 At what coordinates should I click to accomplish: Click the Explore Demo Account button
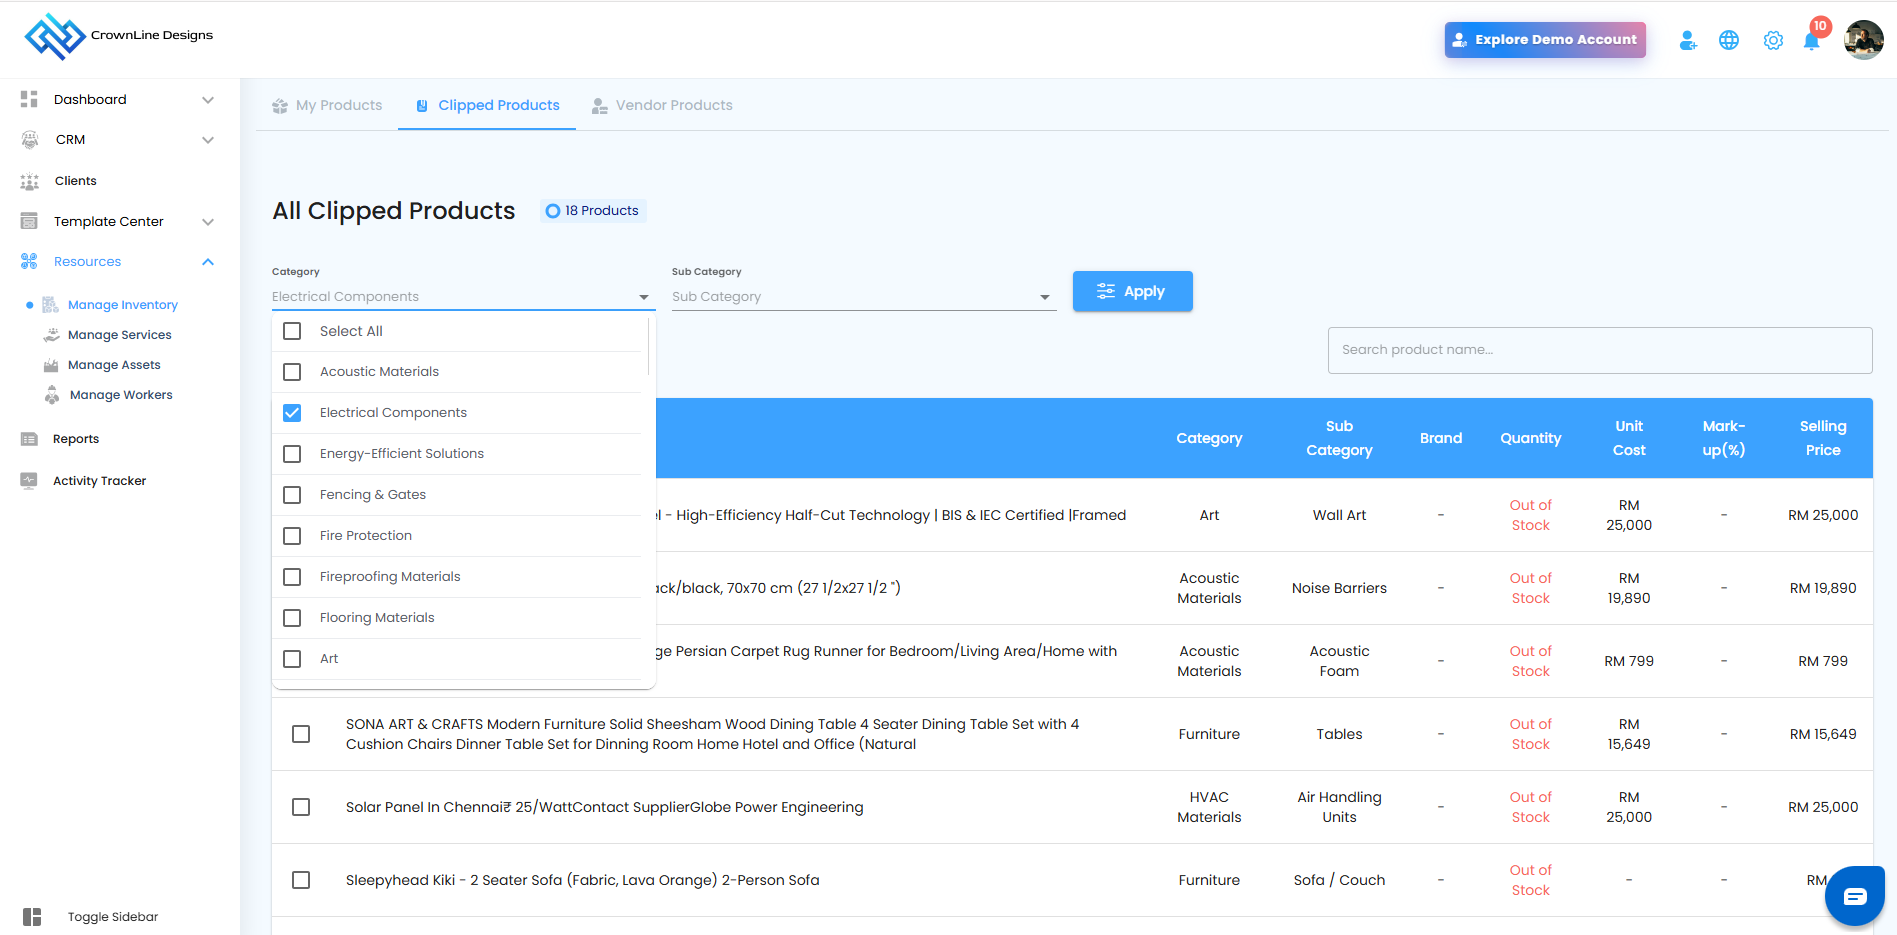click(x=1544, y=40)
